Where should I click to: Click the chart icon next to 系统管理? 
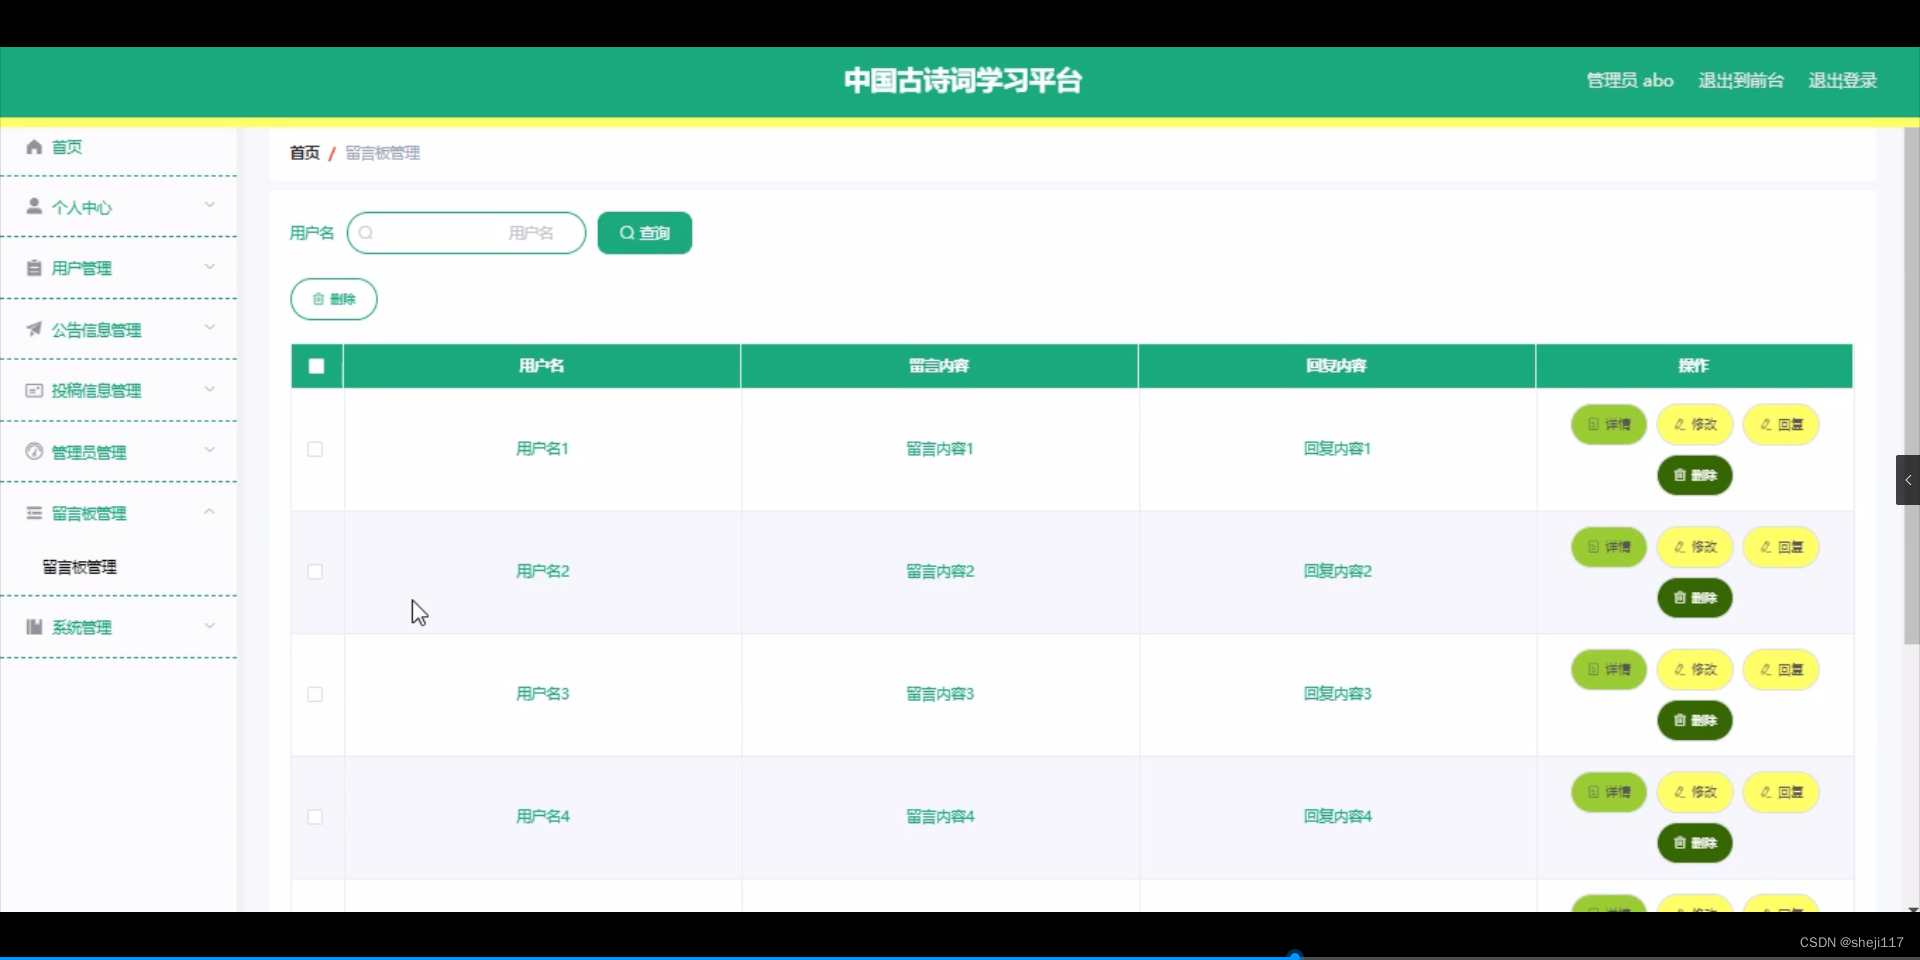click(35, 628)
